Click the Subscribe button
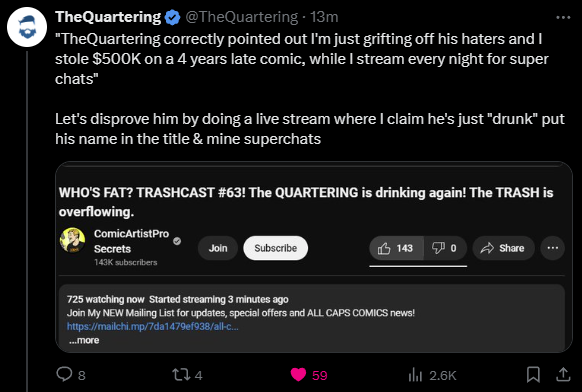 click(x=275, y=248)
